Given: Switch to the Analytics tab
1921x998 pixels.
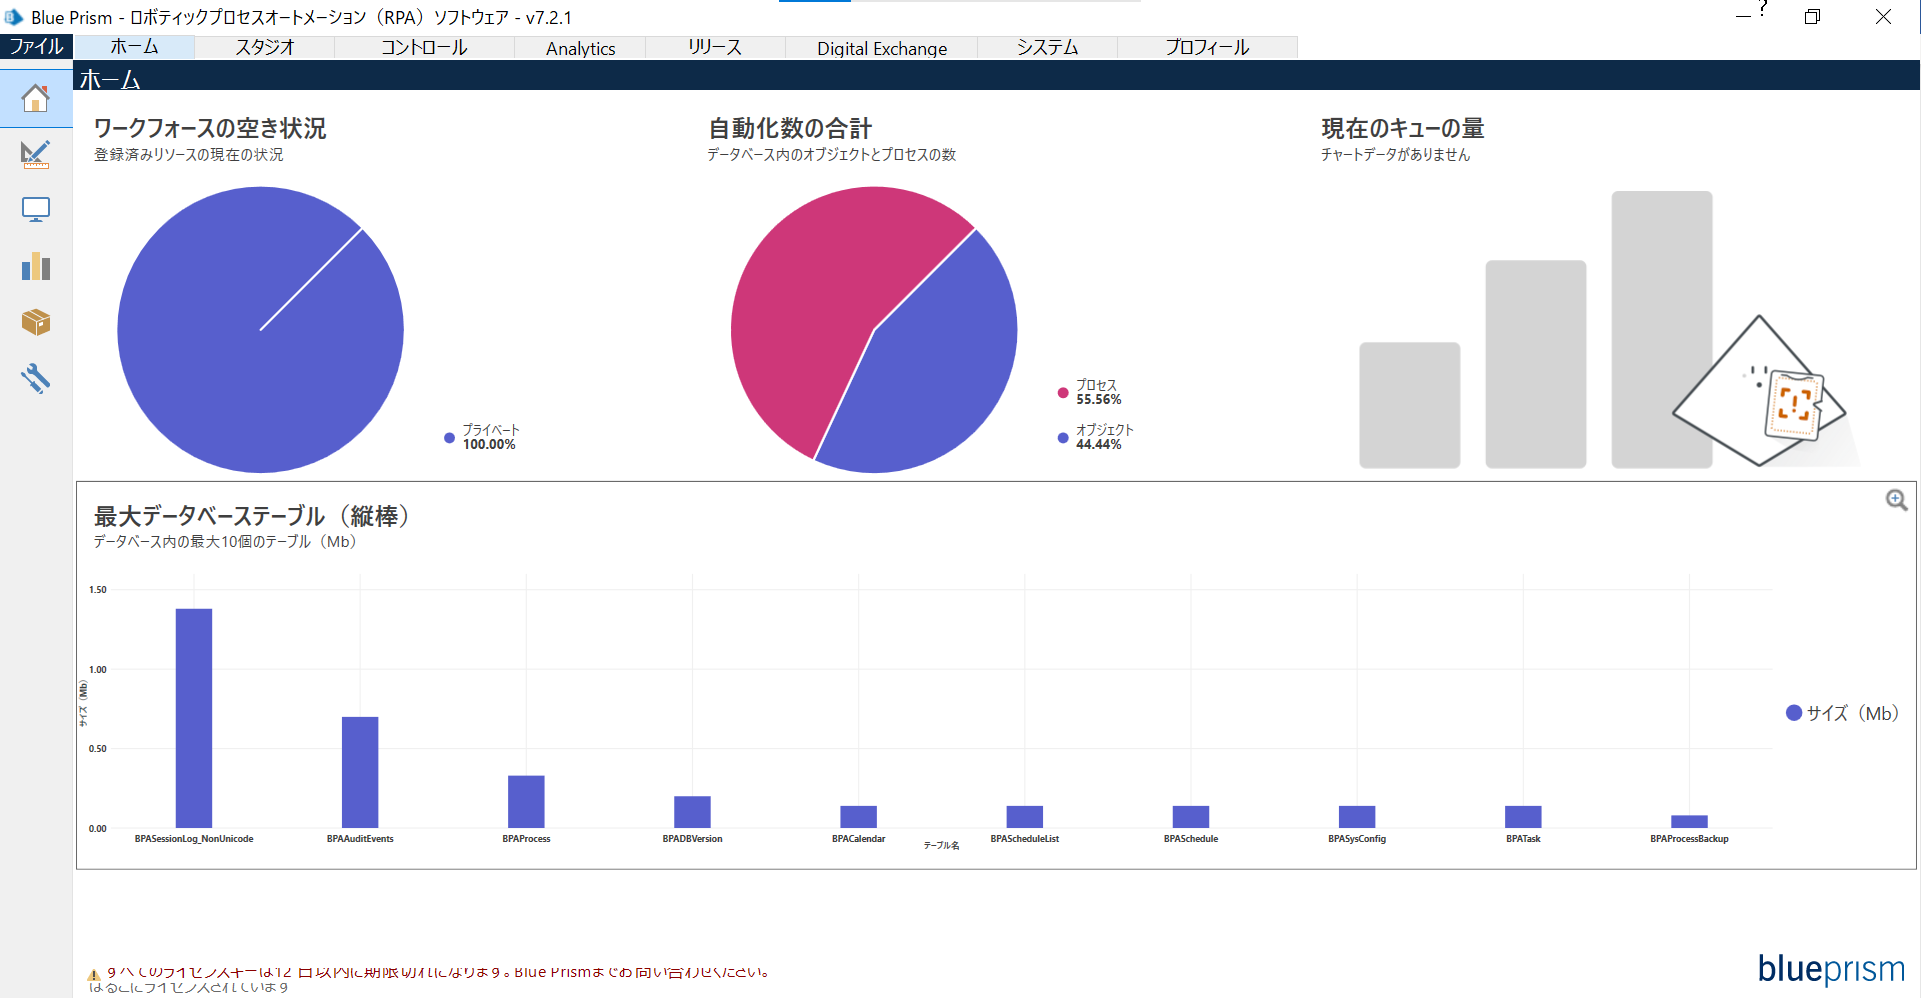Looking at the screenshot, I should pos(580,47).
